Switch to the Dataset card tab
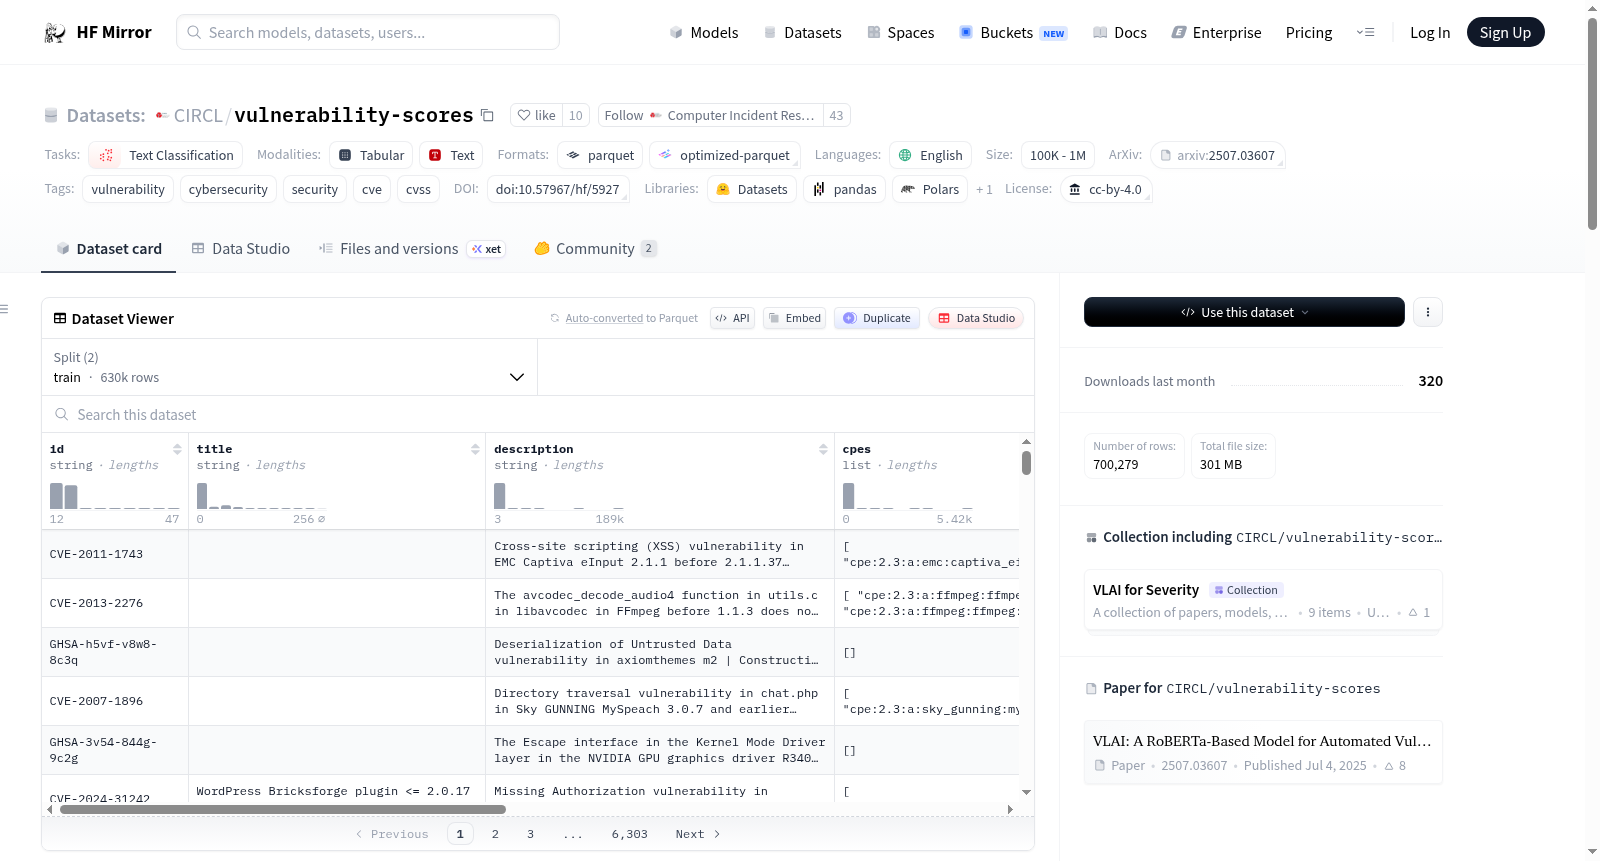Viewport: 1600px width, 861px height. tap(109, 249)
